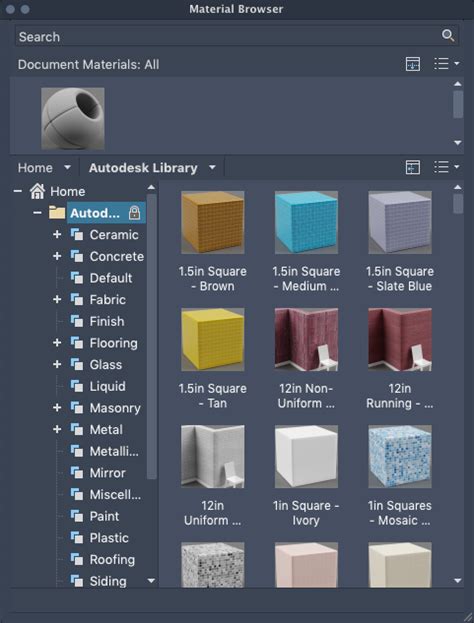Collapse the Home tree node
The width and height of the screenshot is (474, 623).
[x=17, y=191]
